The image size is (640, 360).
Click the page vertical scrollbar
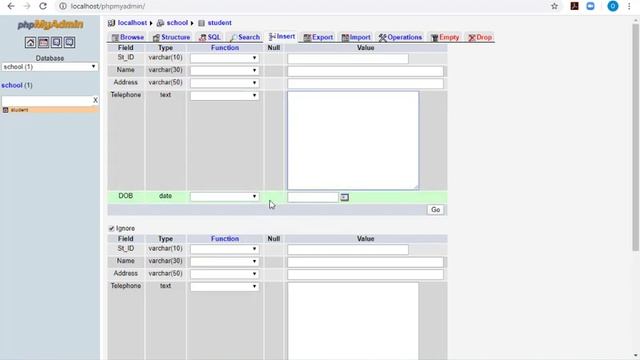(x=636, y=138)
